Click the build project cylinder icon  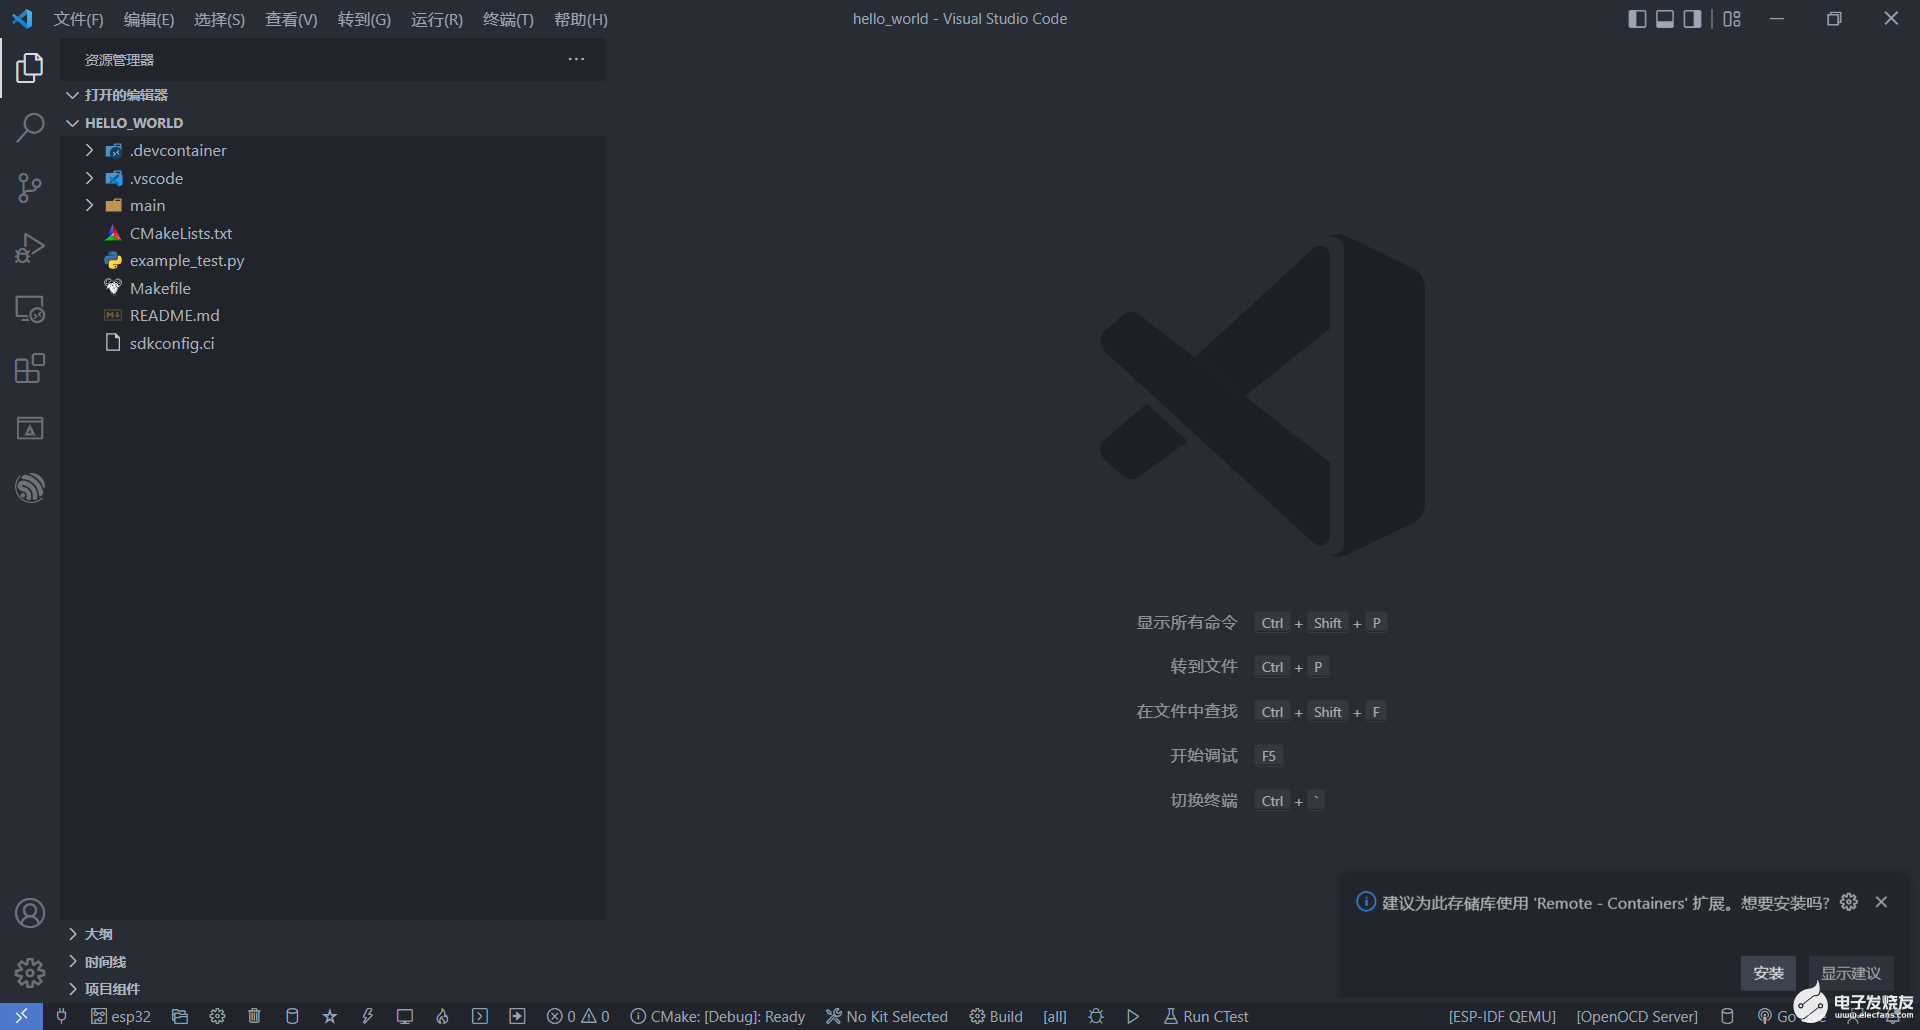click(292, 1016)
